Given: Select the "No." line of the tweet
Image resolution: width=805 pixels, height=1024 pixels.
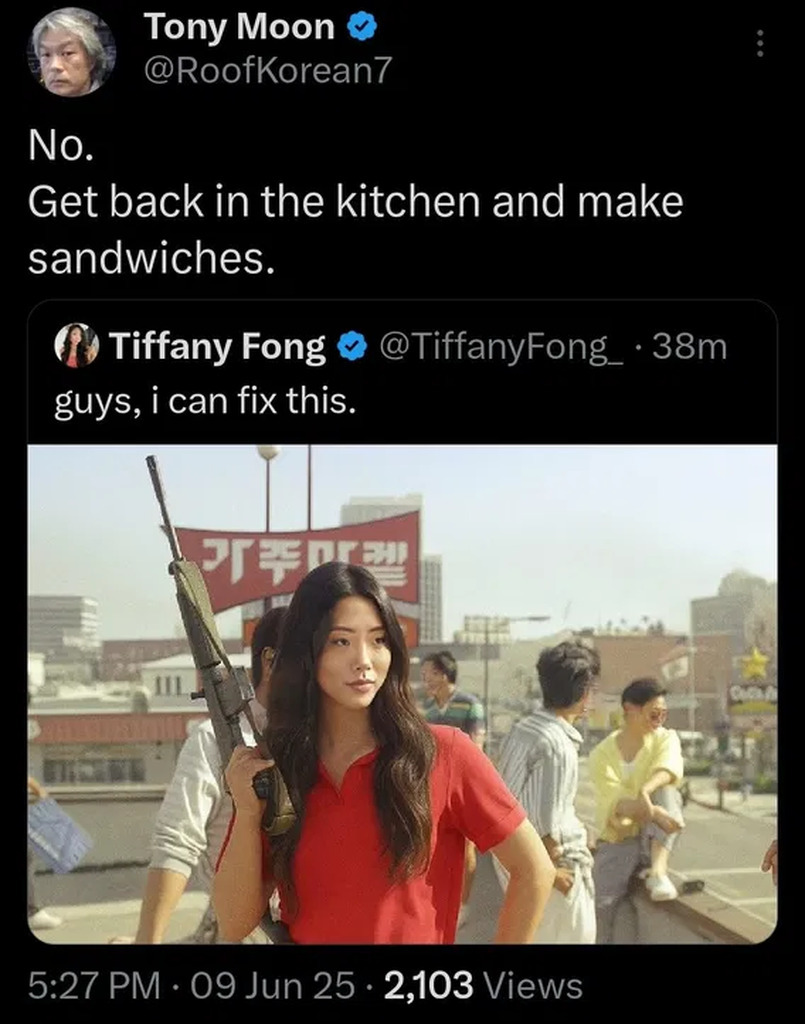Looking at the screenshot, I should [x=61, y=148].
